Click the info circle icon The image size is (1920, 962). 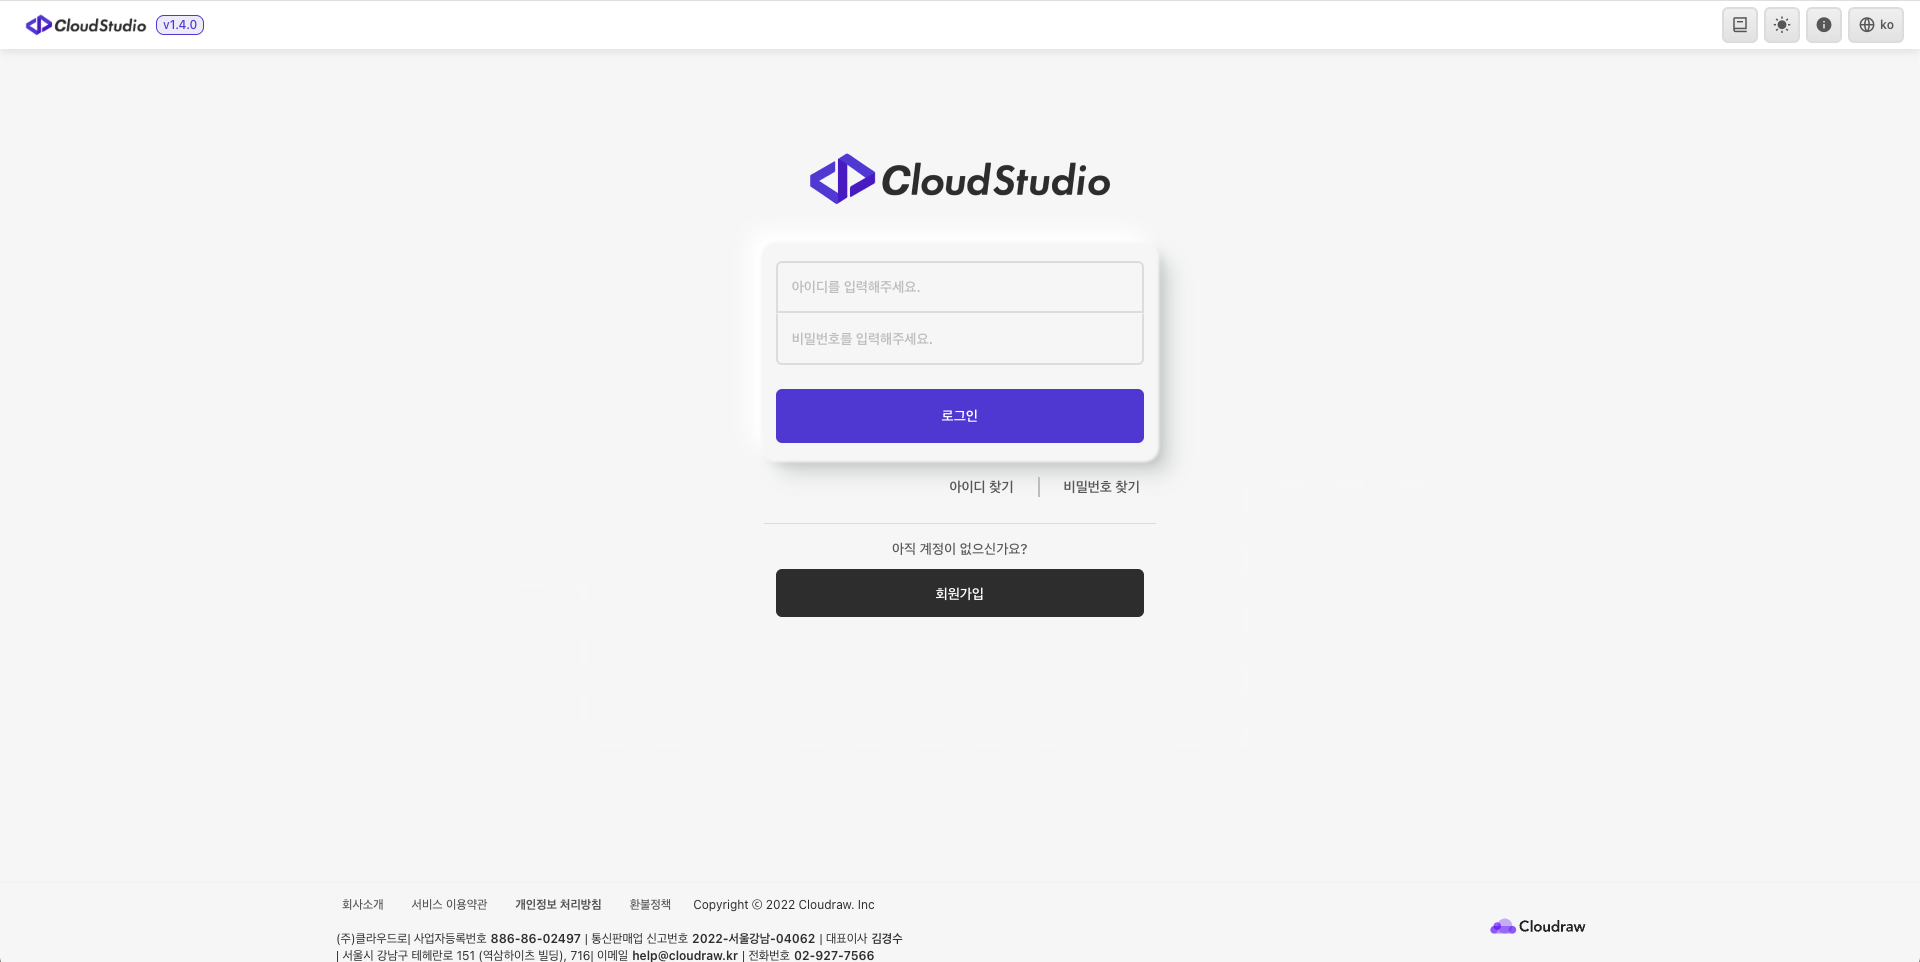click(x=1823, y=25)
